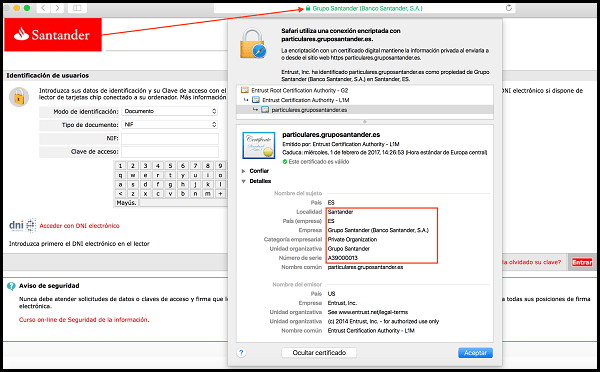
Task: Click virtual keyboard key z
Action: point(133,194)
